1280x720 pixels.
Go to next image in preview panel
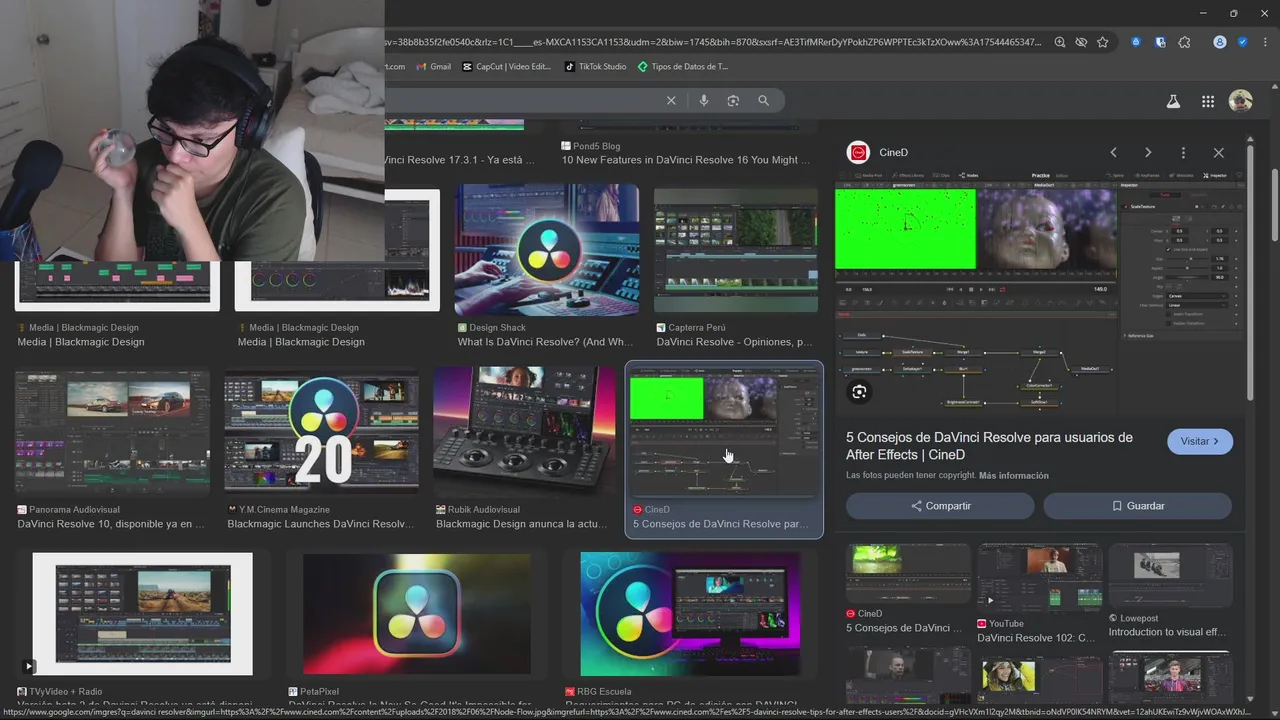click(x=1148, y=152)
